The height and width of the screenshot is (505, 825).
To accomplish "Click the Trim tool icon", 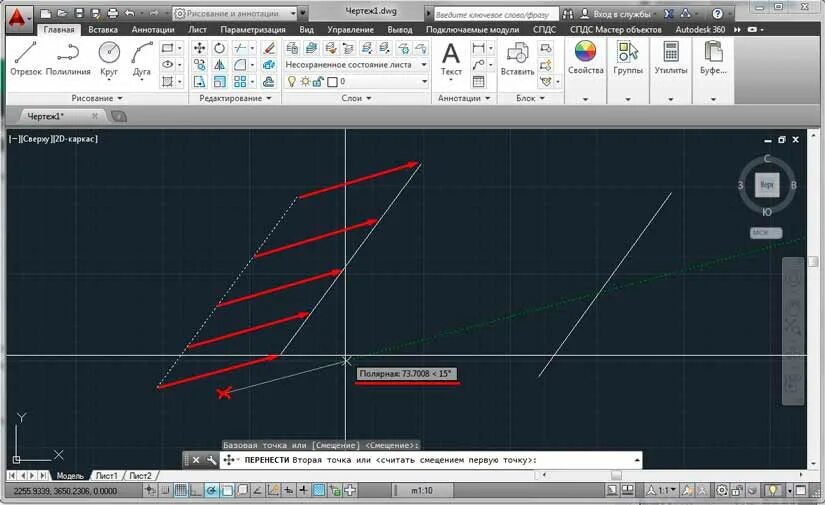I will pos(240,48).
